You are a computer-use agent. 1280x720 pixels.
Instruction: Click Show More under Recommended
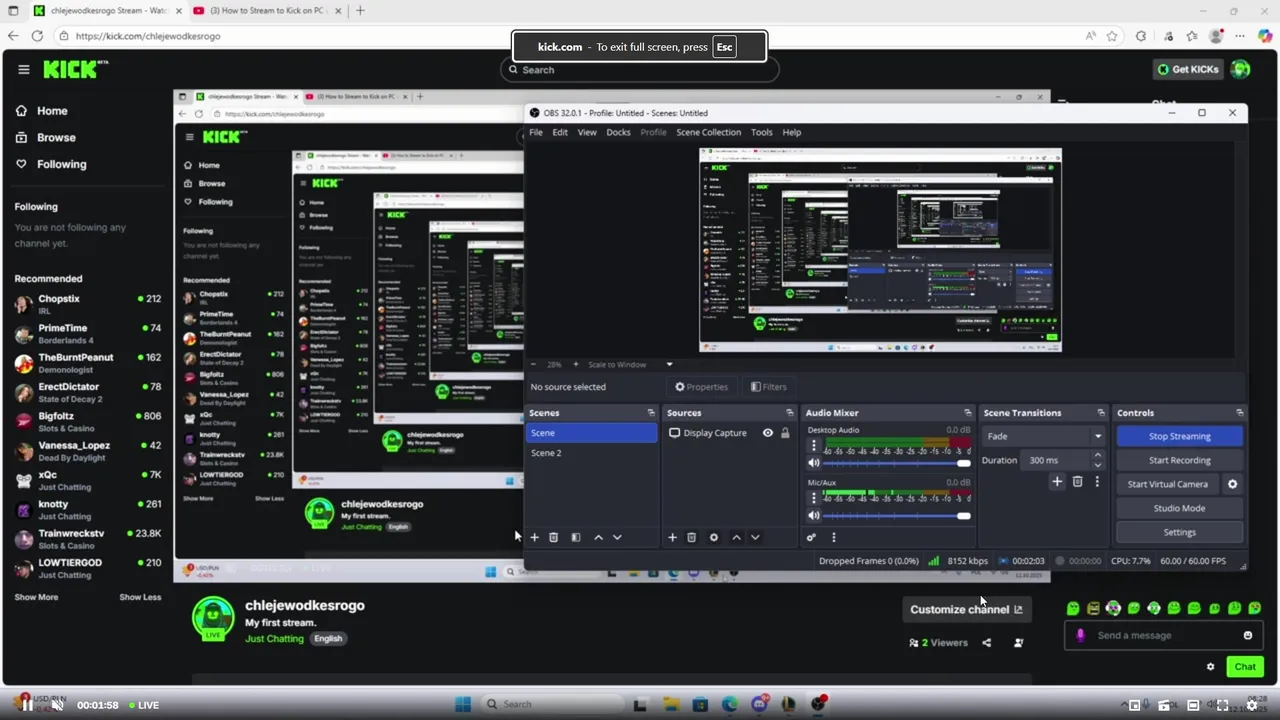tap(36, 597)
